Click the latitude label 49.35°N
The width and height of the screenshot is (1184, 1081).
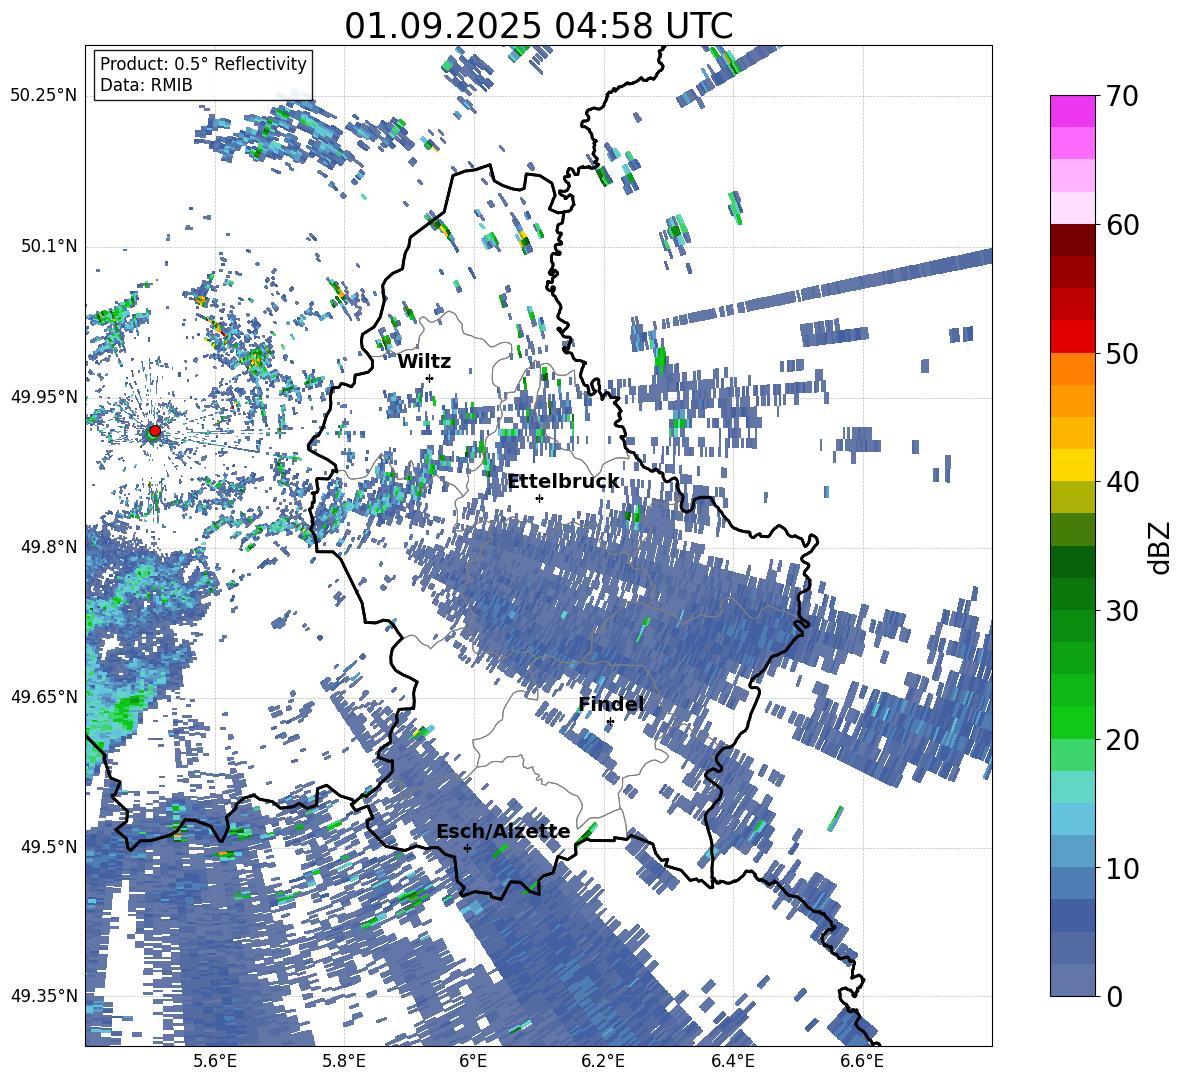43,996
